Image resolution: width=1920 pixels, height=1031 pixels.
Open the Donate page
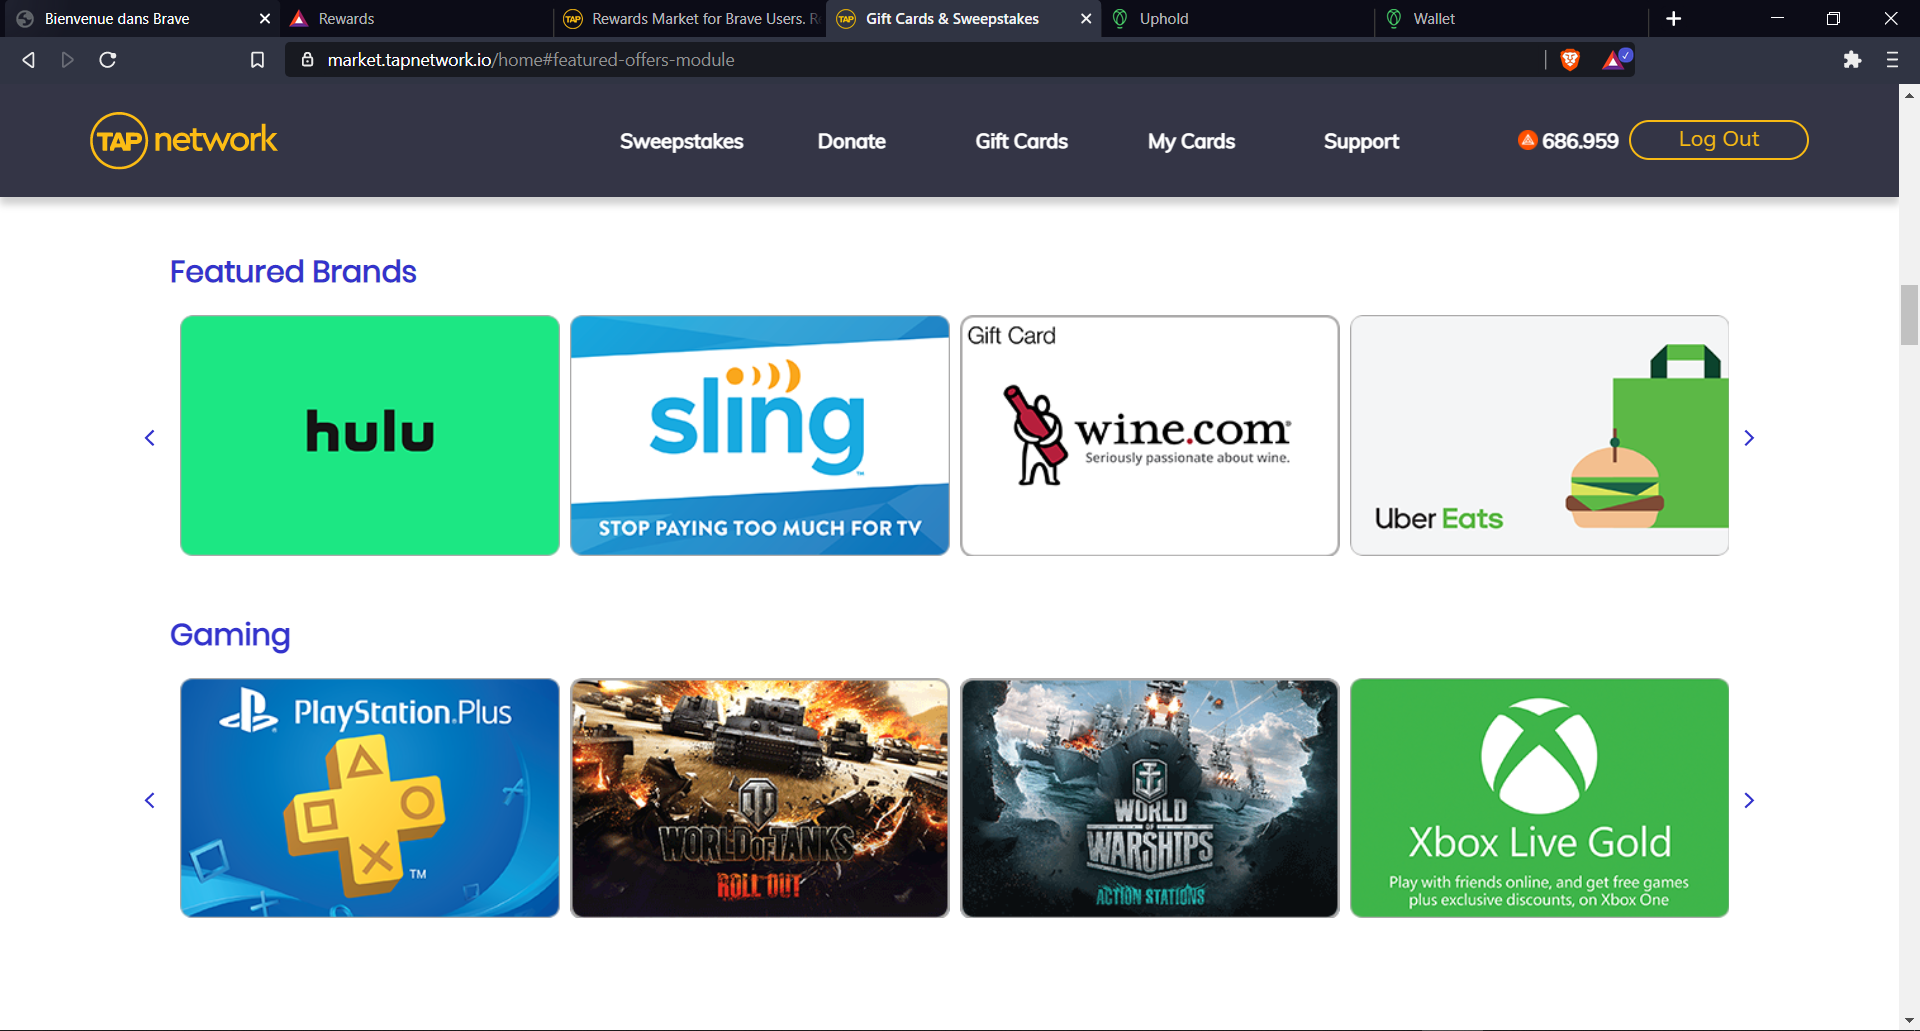pyautogui.click(x=851, y=141)
